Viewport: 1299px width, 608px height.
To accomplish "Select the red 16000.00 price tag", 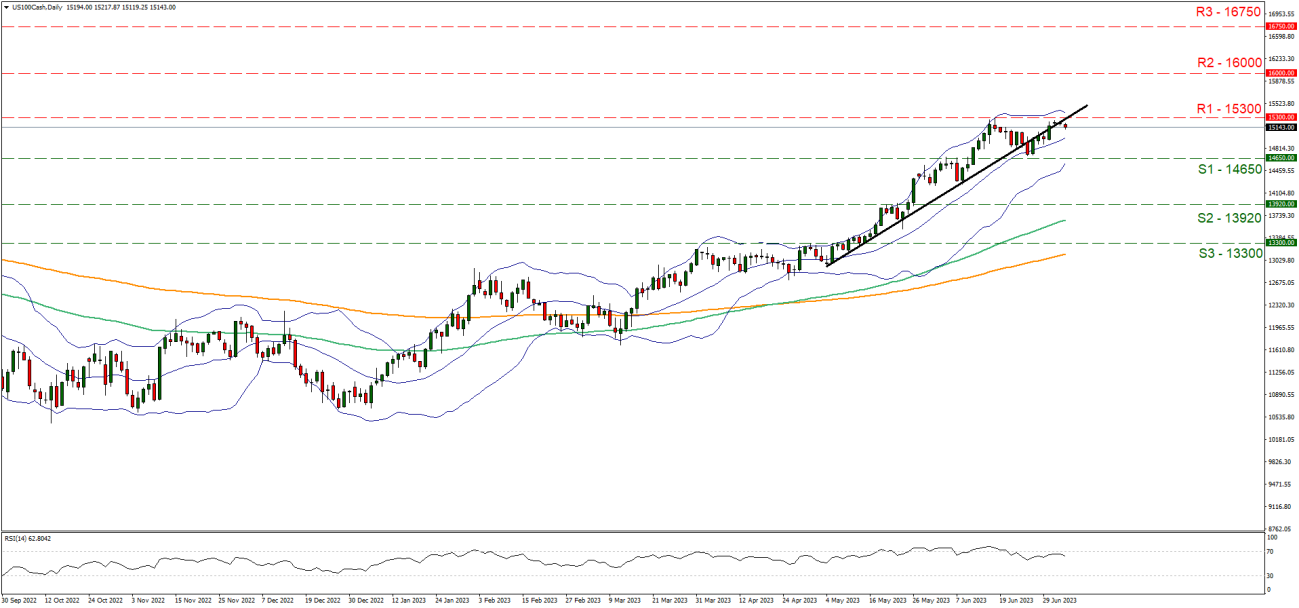I will tap(1280, 73).
